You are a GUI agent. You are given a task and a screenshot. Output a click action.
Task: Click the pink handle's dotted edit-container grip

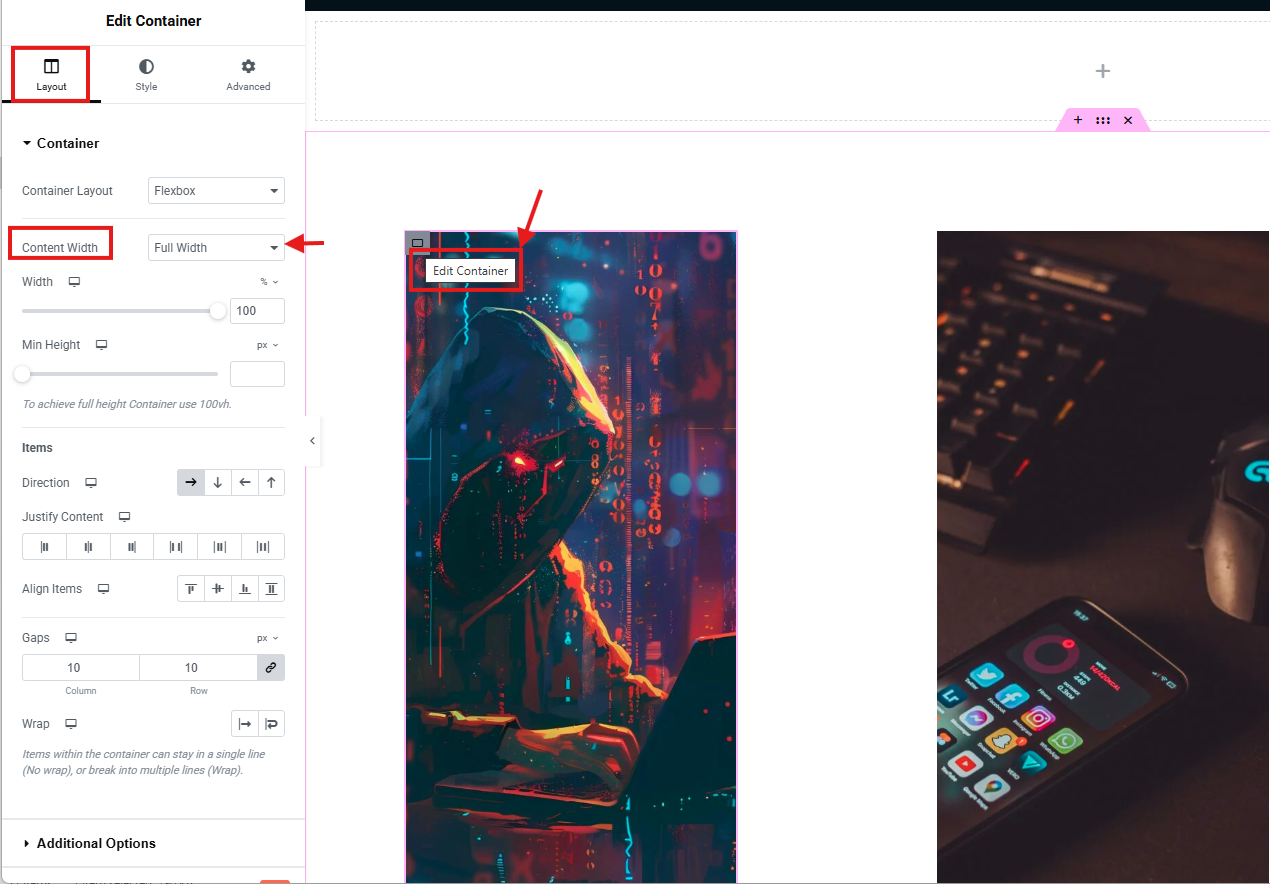(1103, 120)
